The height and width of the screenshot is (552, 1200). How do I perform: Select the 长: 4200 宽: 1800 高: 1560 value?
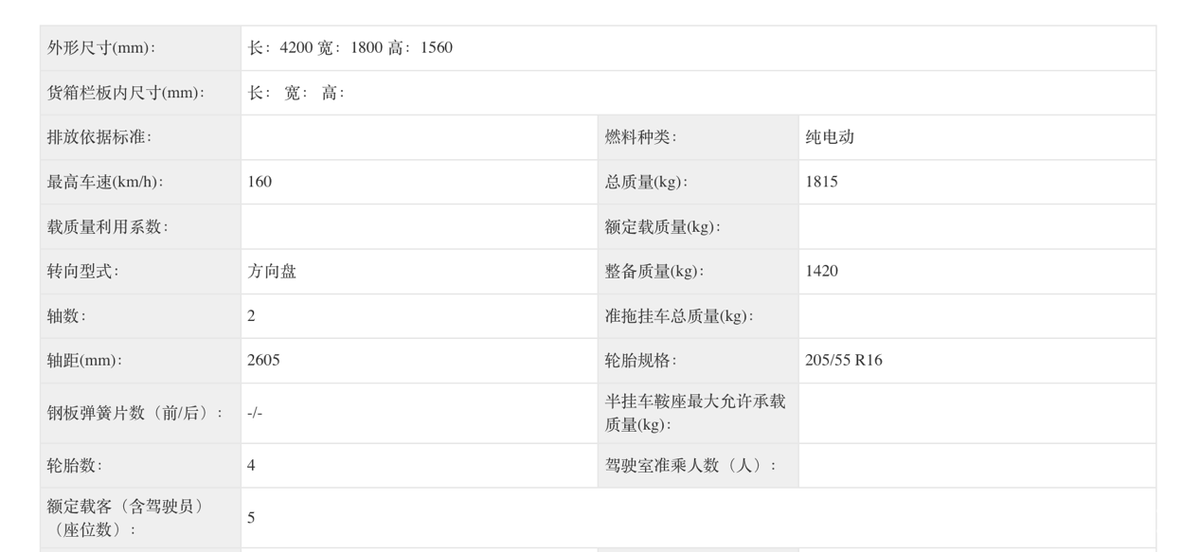[350, 48]
